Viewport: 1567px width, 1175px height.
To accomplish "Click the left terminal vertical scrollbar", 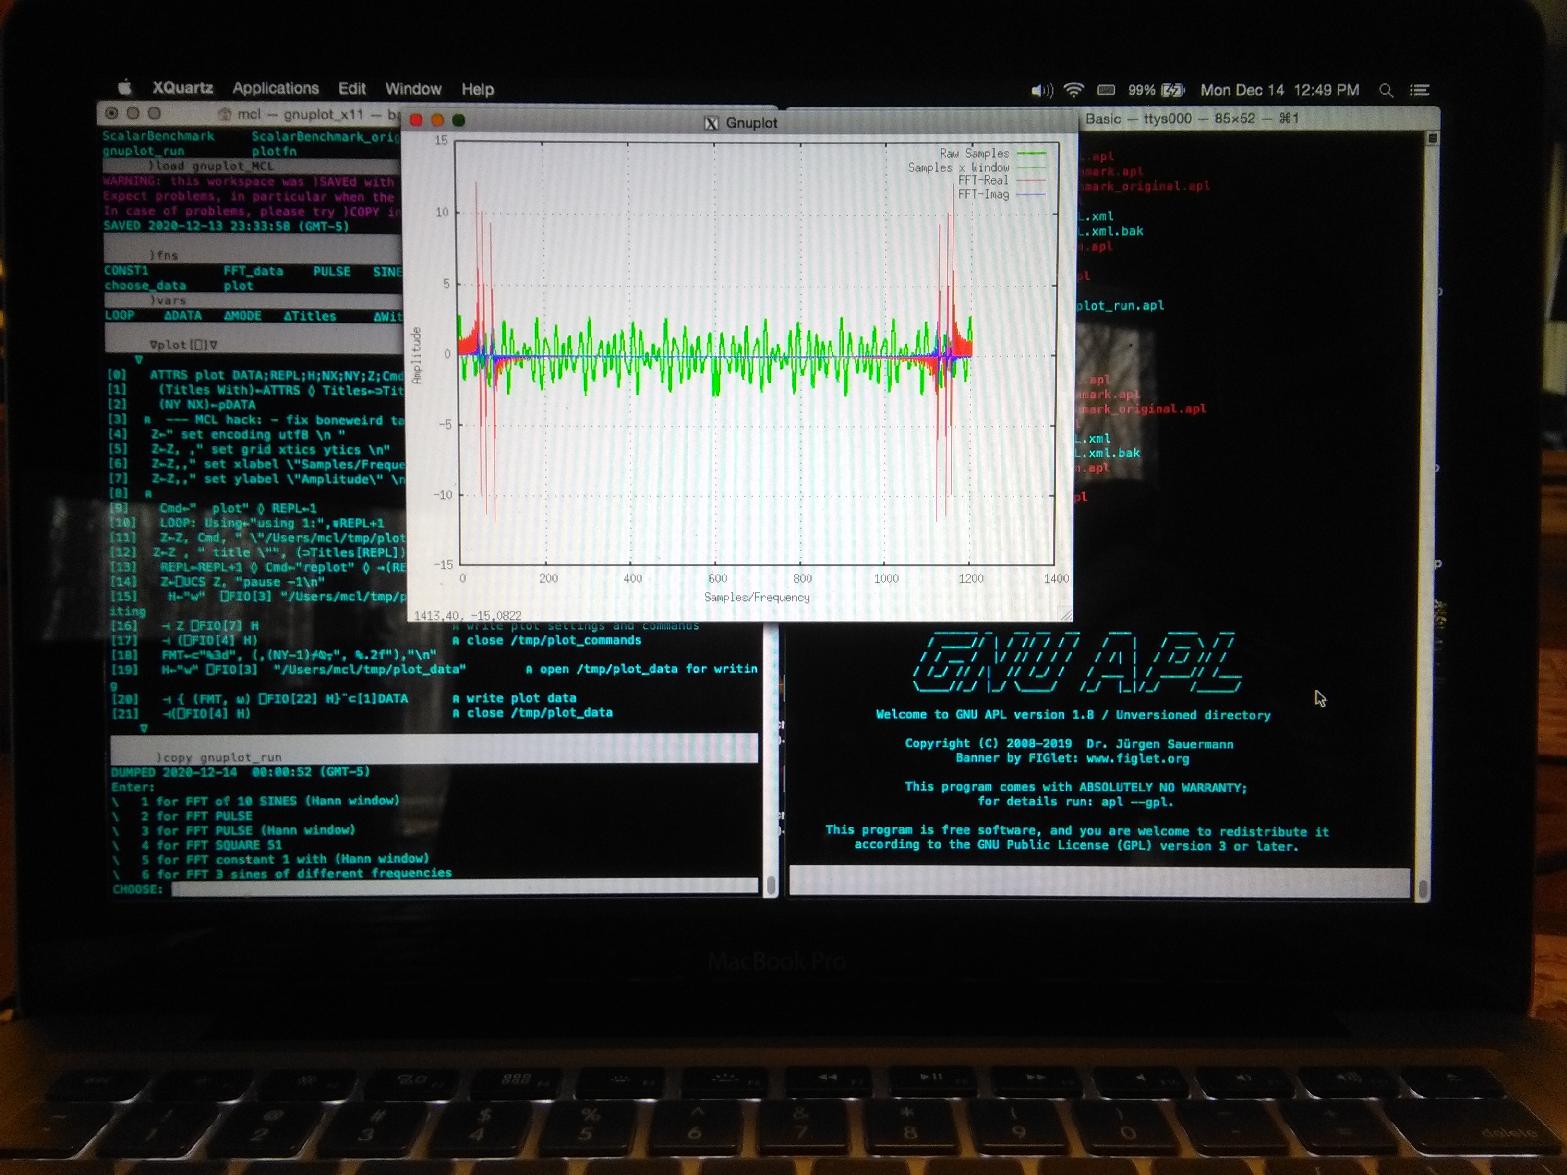I will click(771, 886).
